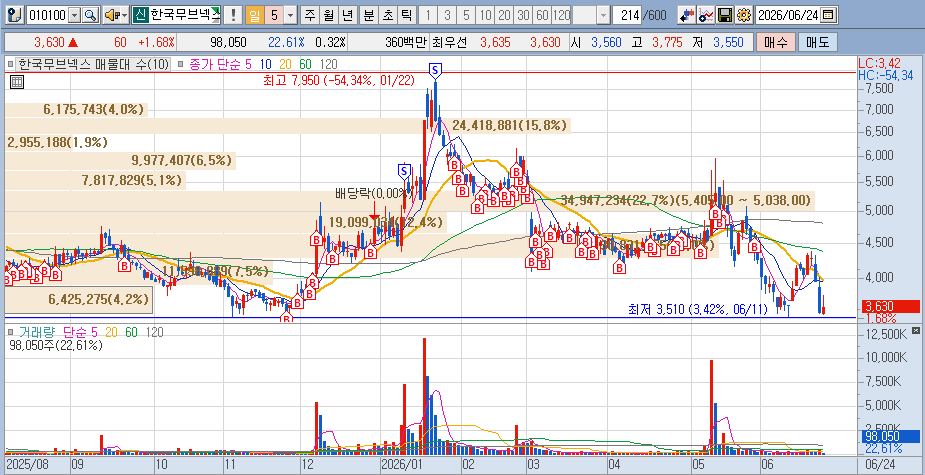Switch to 초 second chart
Viewport: 925px width, 475px height.
pos(387,15)
